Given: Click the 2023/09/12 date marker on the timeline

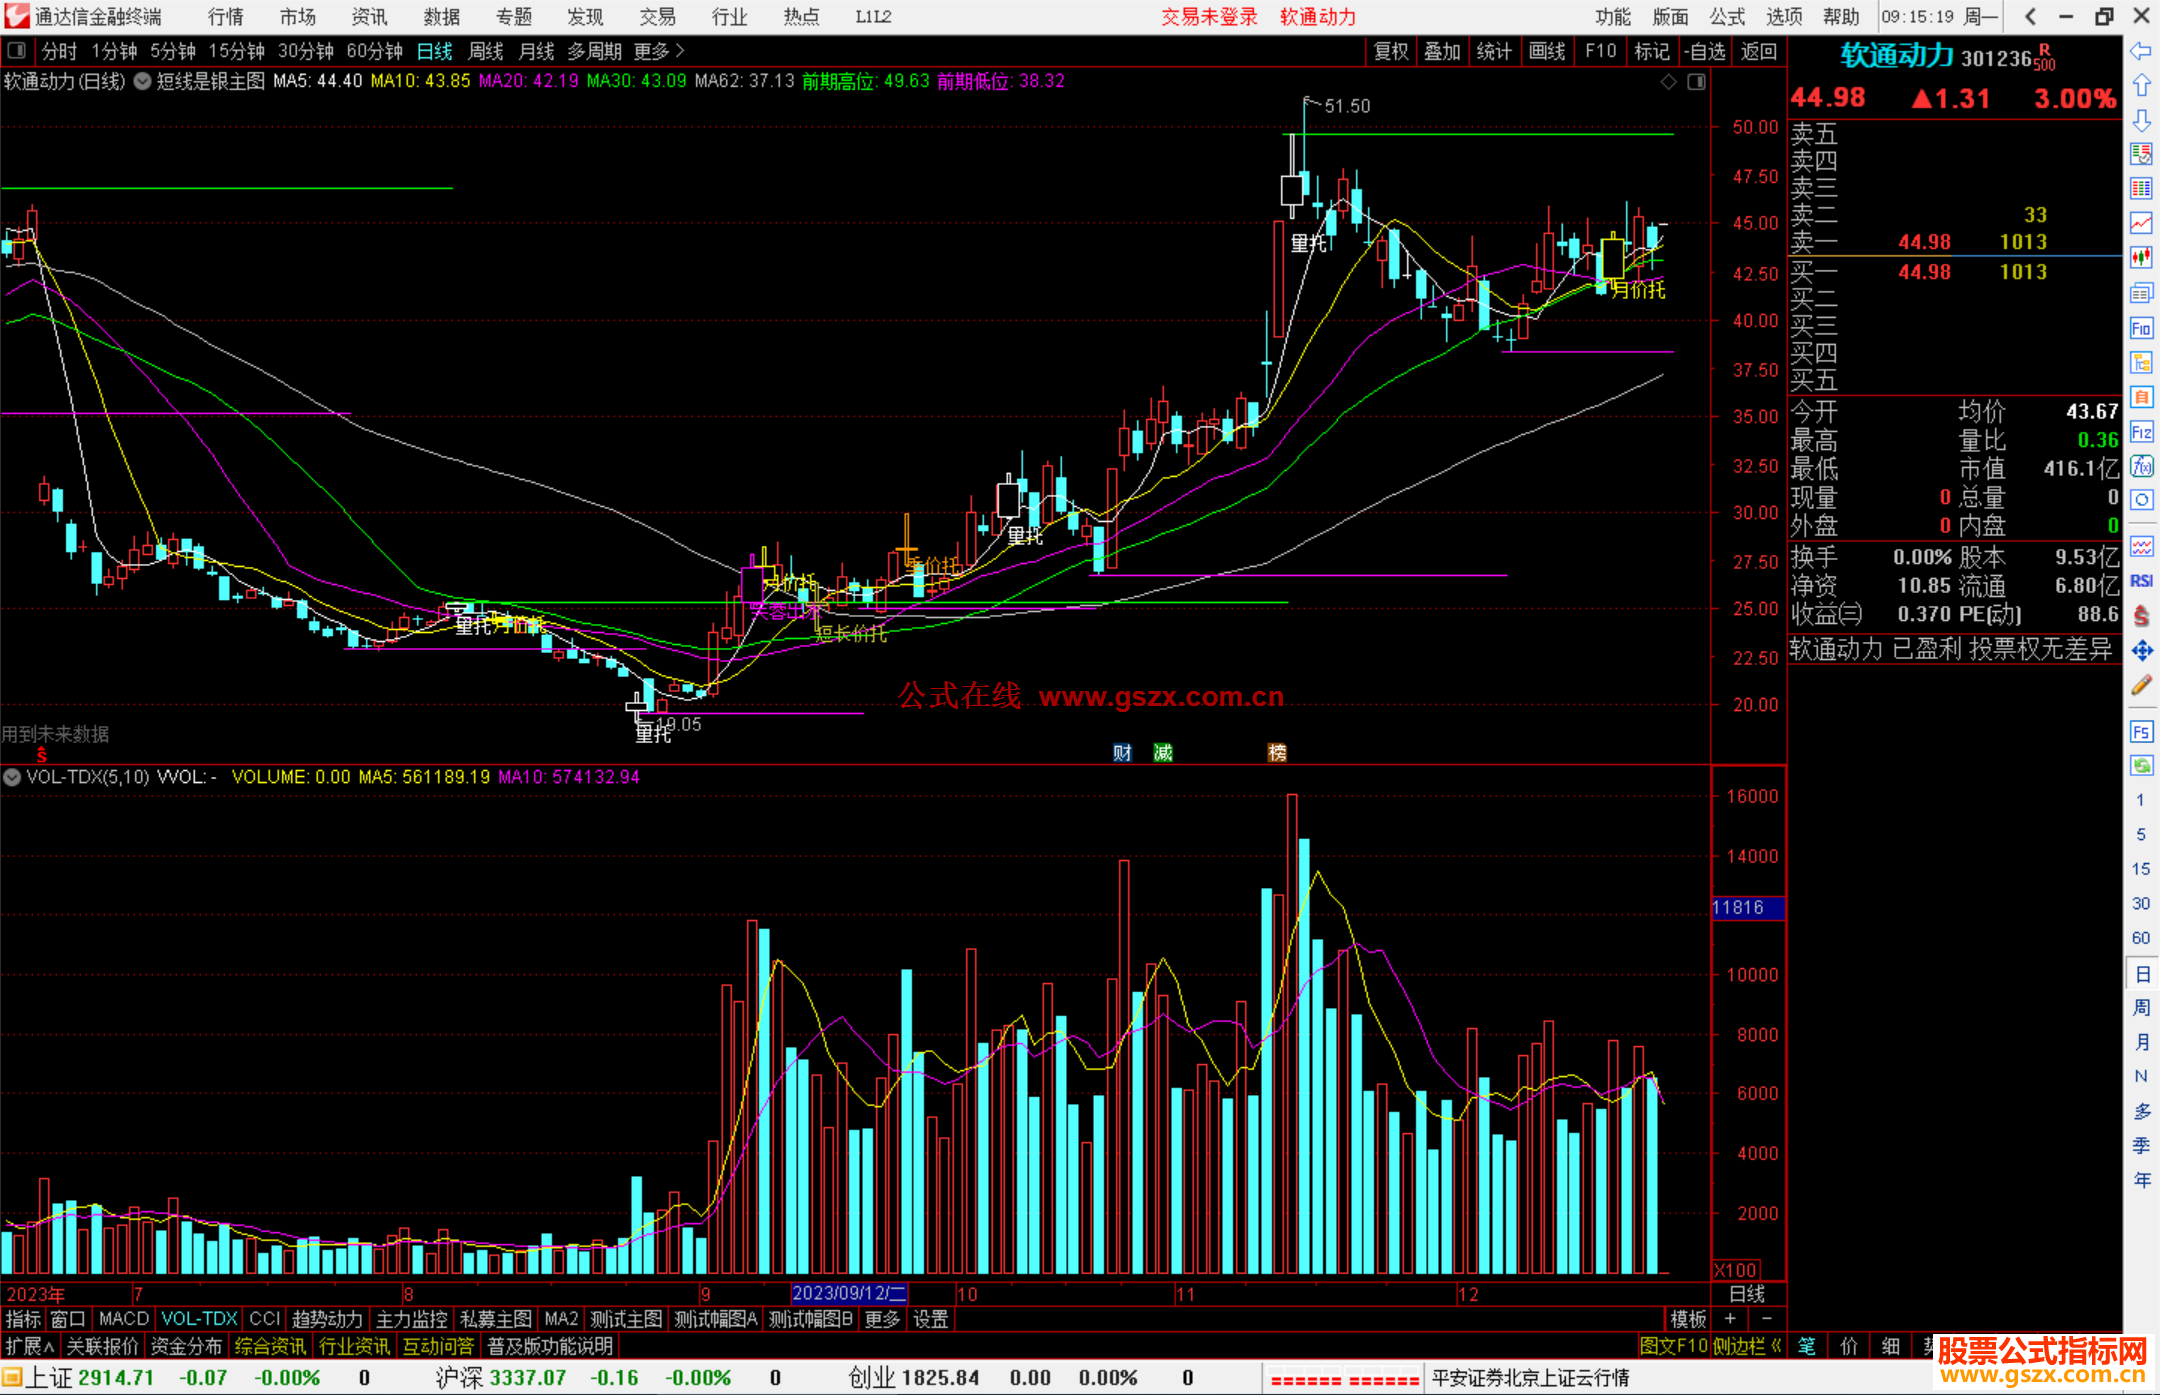Looking at the screenshot, I should [x=848, y=1294].
